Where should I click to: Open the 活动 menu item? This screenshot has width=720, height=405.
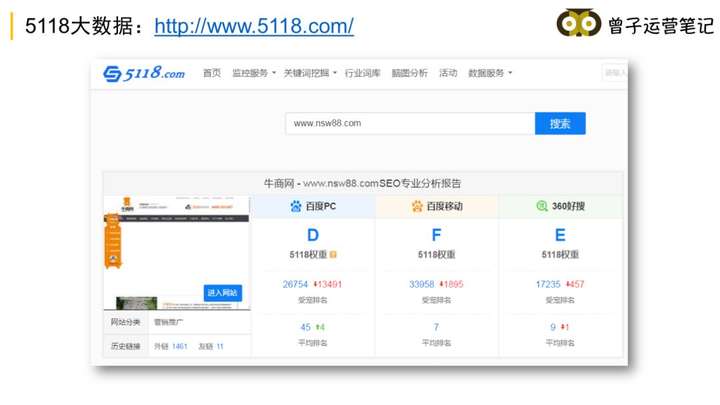point(448,73)
